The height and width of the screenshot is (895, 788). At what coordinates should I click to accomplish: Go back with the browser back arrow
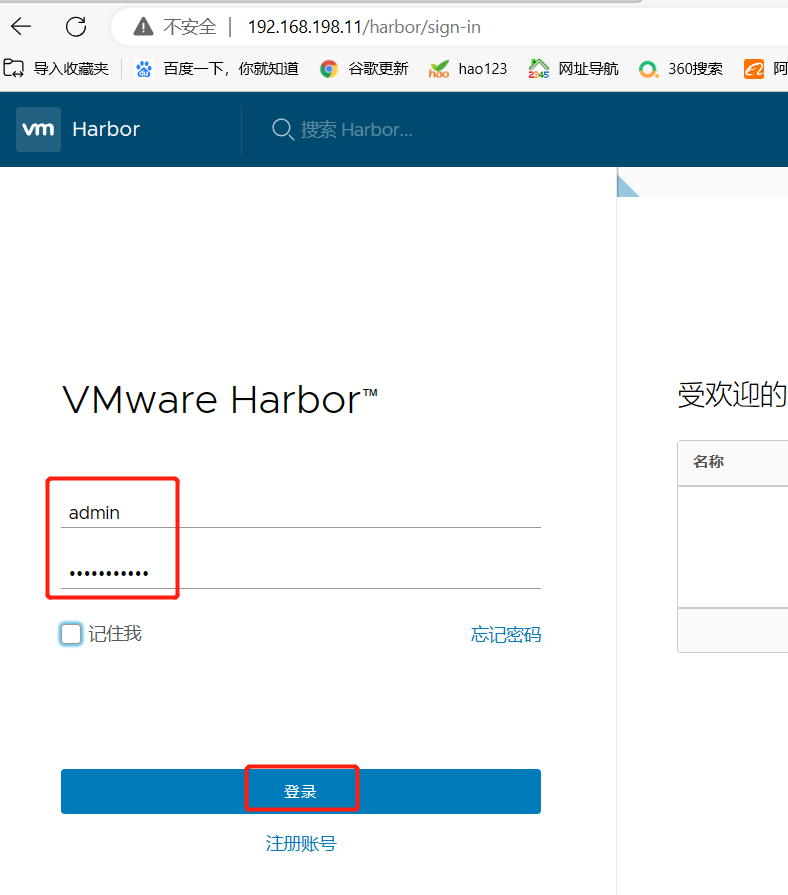pyautogui.click(x=21, y=26)
